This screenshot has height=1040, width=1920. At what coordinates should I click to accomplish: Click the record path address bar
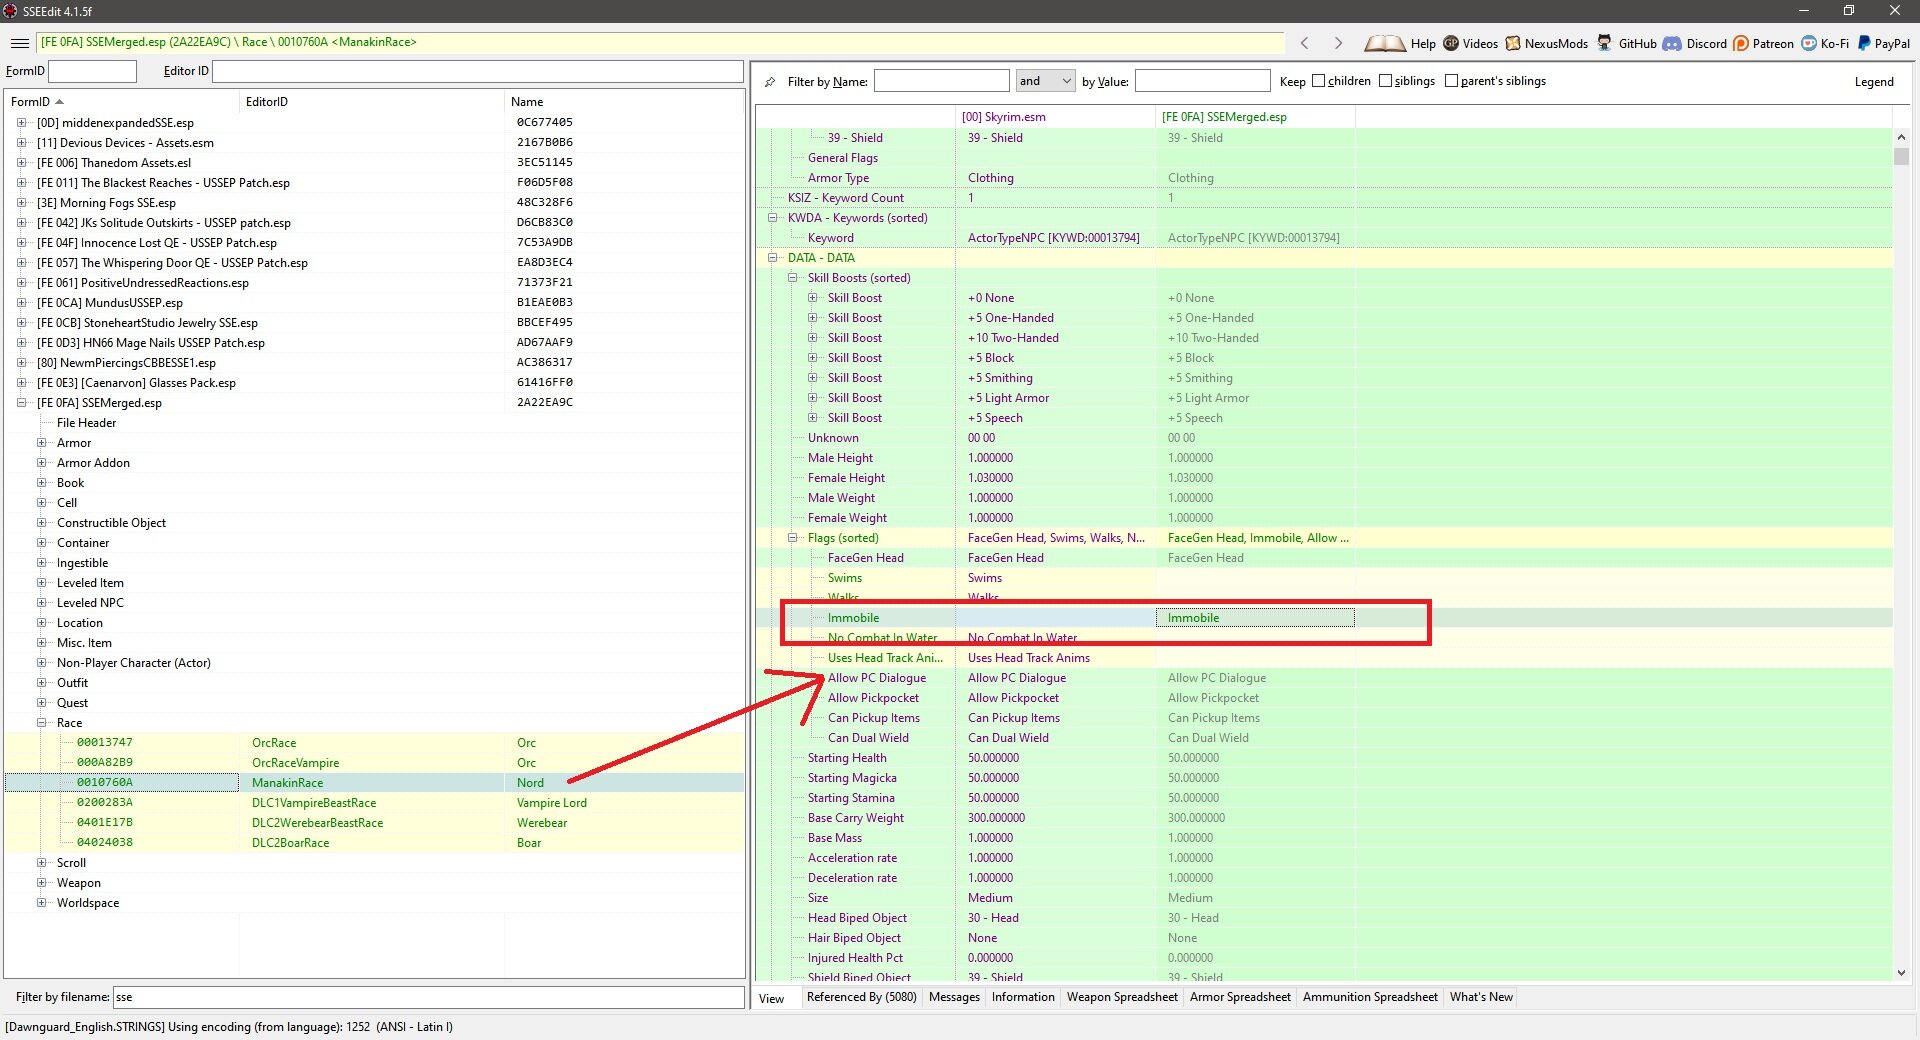pos(660,43)
